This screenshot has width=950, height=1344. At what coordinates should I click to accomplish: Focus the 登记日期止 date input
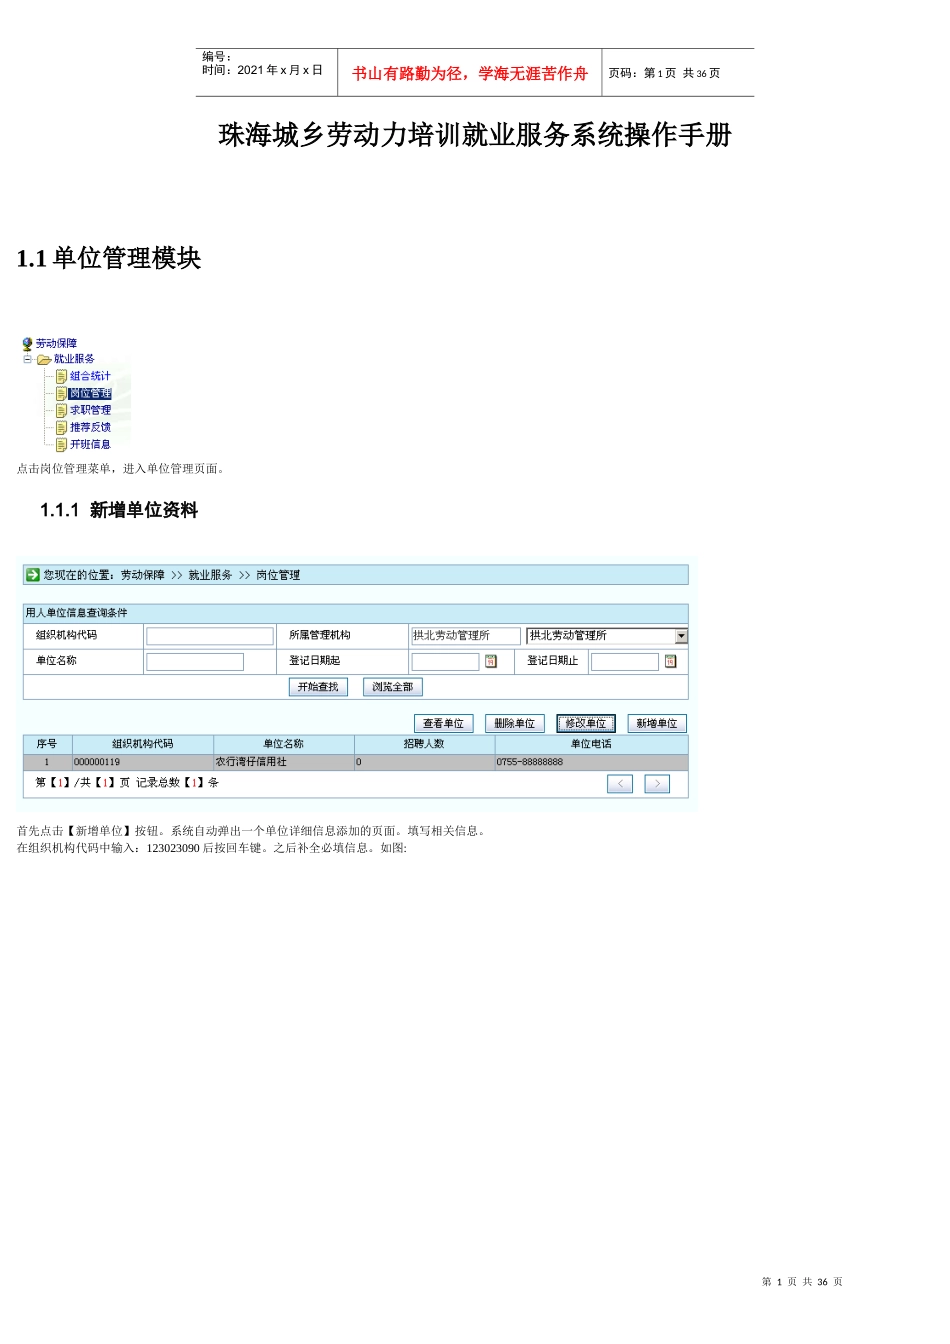tap(625, 662)
